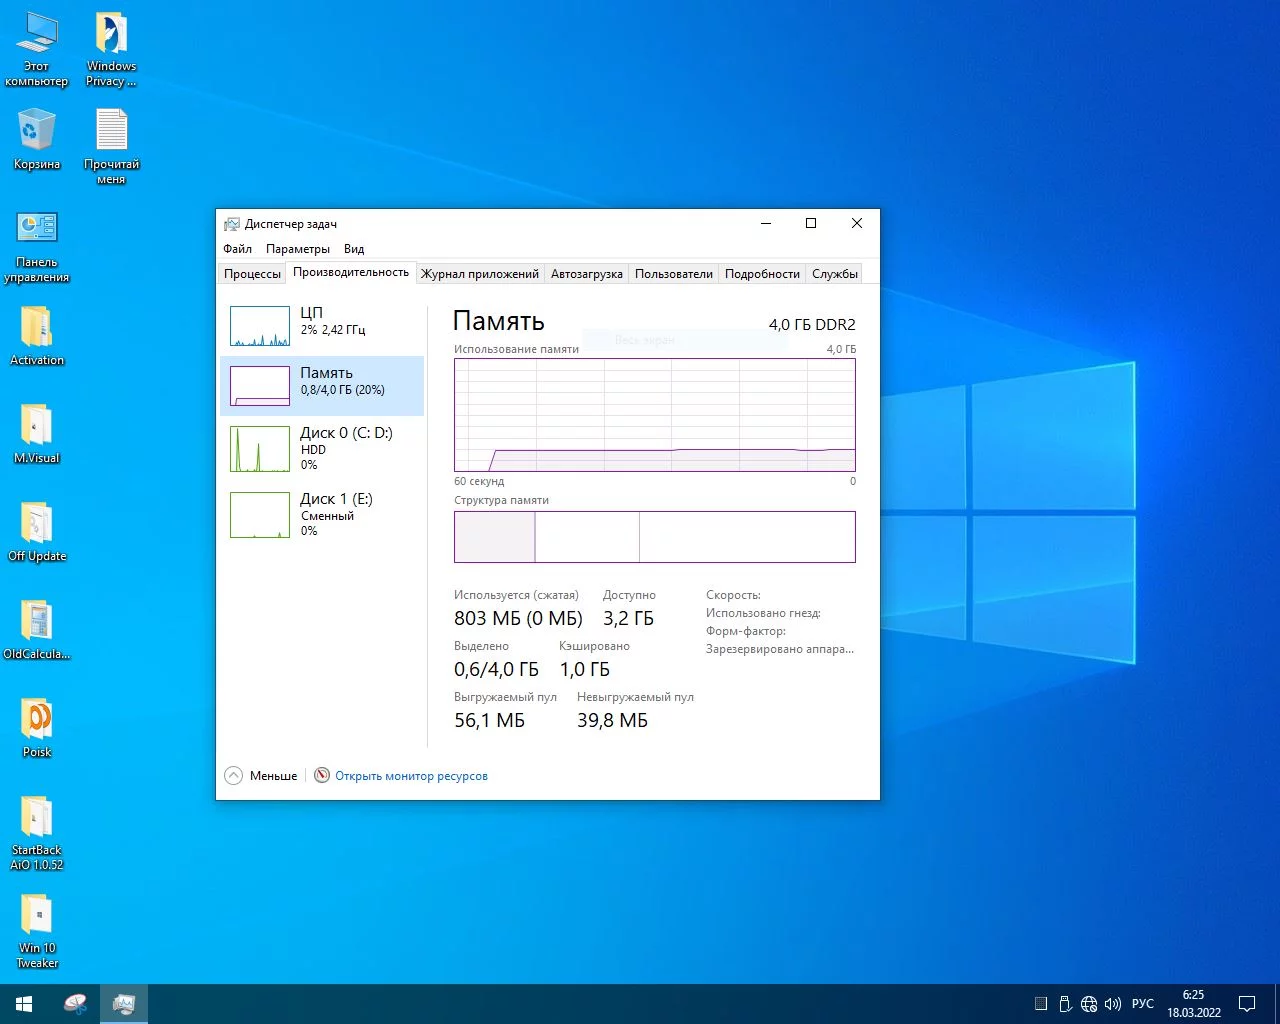
Task: Open the Windows Privacy desktop icon
Action: (111, 48)
